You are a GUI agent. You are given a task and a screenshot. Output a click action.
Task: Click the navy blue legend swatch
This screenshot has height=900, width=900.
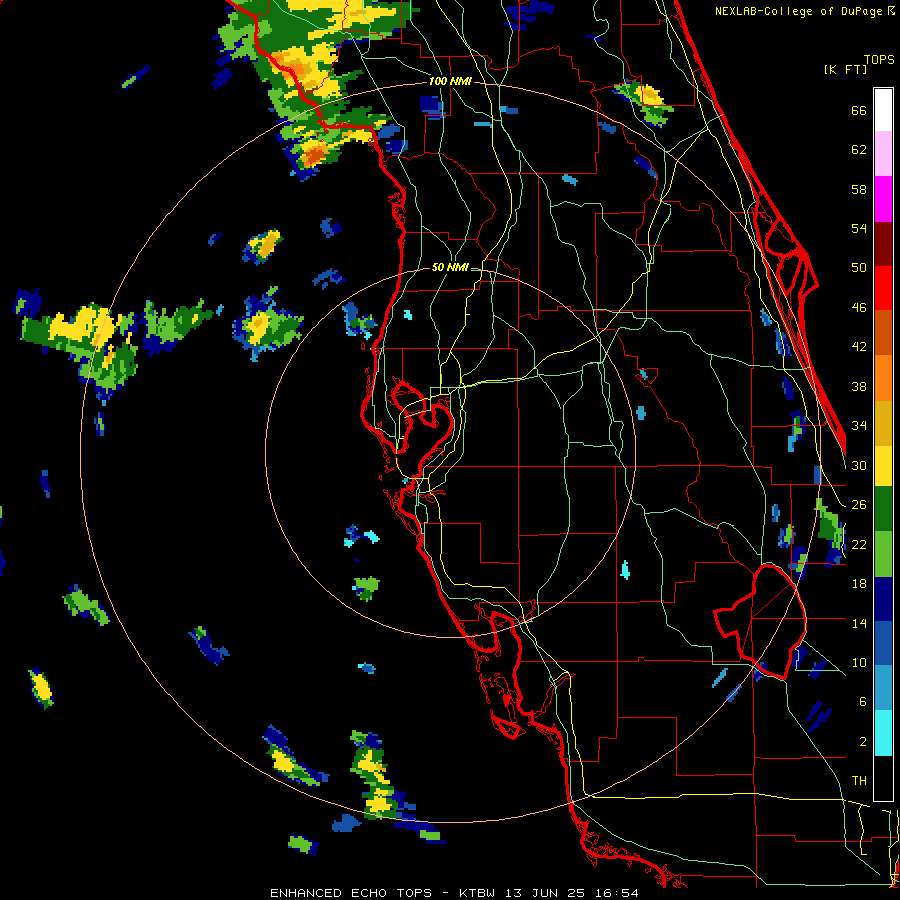click(883, 599)
